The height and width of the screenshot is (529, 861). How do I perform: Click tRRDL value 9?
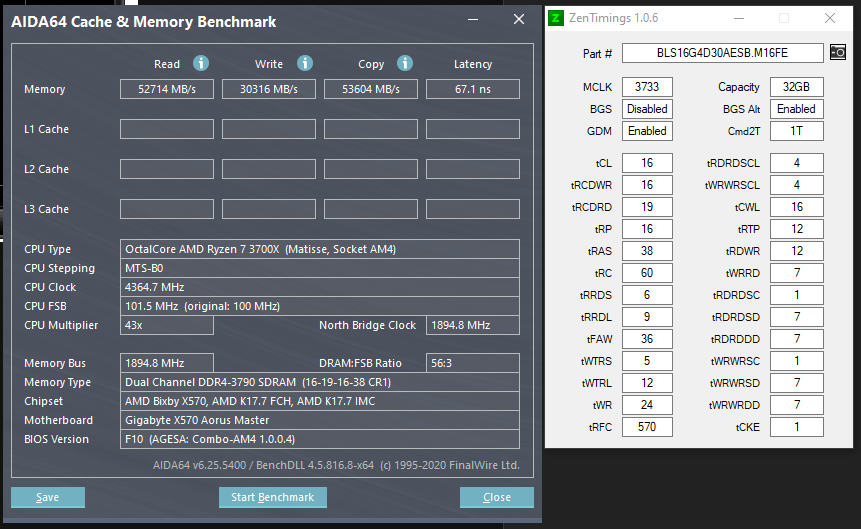point(647,317)
